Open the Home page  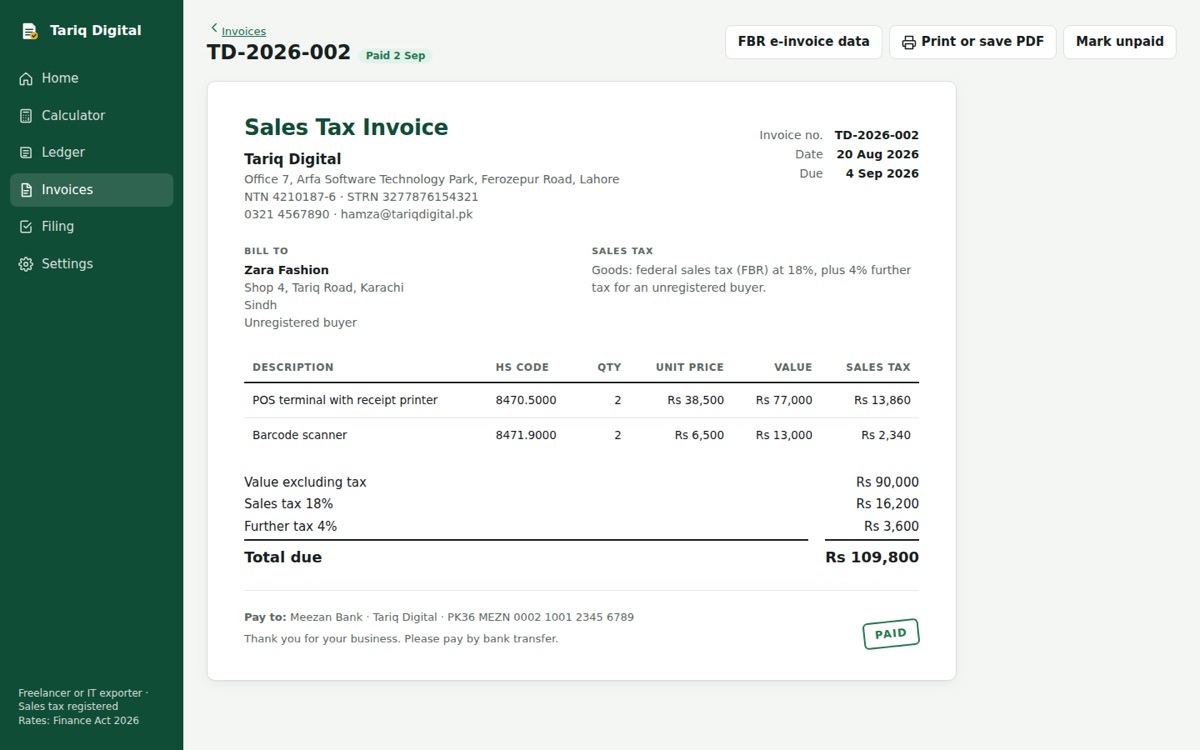point(92,78)
